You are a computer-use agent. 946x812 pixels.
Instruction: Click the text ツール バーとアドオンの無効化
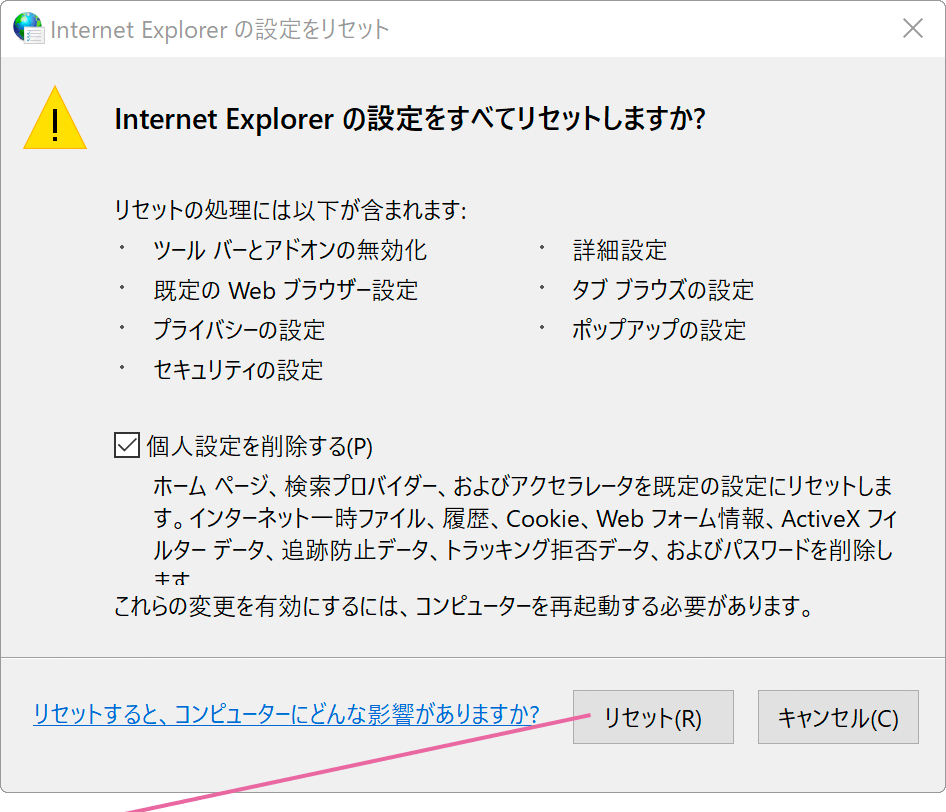click(x=290, y=250)
